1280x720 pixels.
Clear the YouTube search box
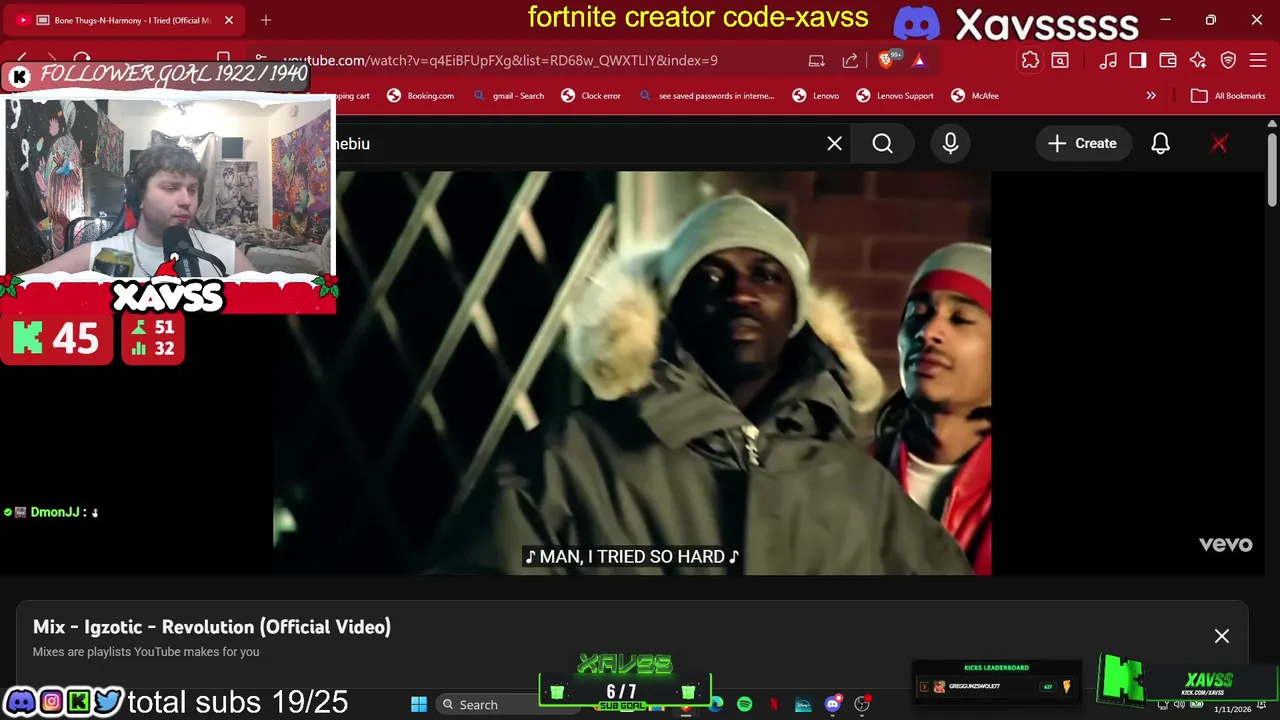click(x=834, y=144)
